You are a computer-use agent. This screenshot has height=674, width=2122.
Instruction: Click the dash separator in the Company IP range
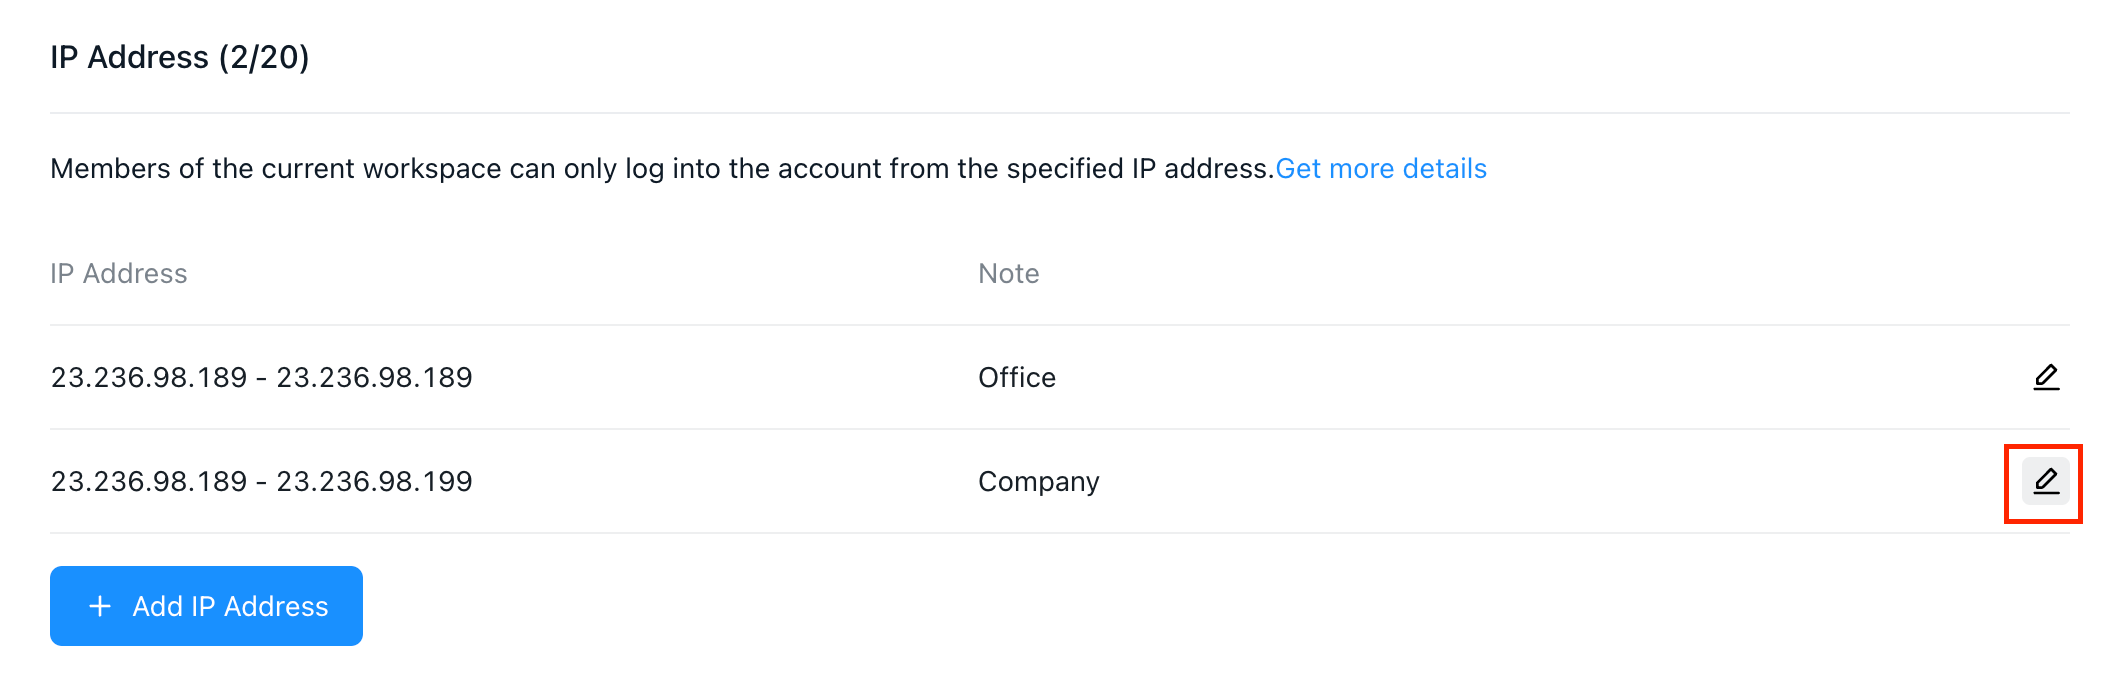point(261,482)
